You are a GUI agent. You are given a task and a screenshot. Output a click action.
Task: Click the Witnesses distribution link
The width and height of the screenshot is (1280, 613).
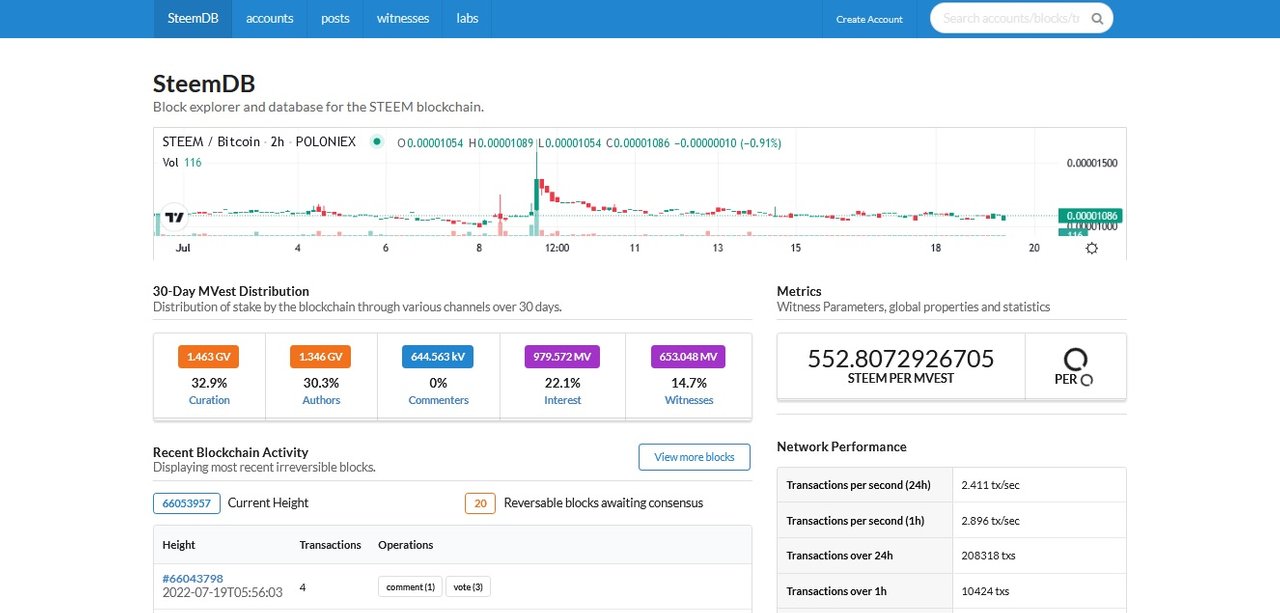tap(689, 400)
